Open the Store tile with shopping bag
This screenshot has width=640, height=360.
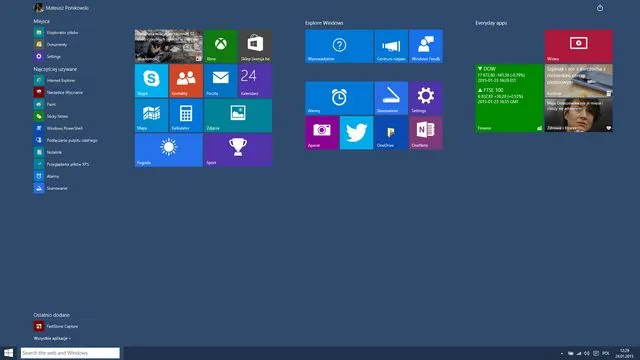(255, 46)
